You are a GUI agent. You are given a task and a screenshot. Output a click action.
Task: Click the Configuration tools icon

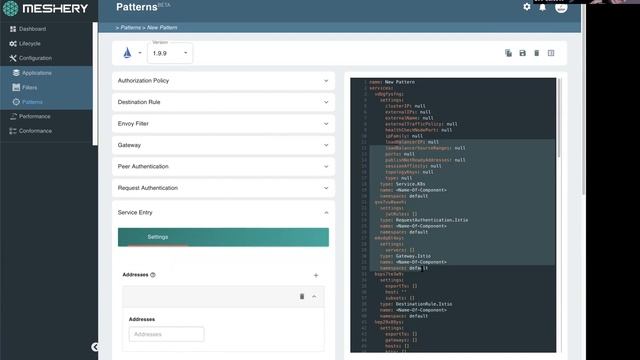(13, 58)
